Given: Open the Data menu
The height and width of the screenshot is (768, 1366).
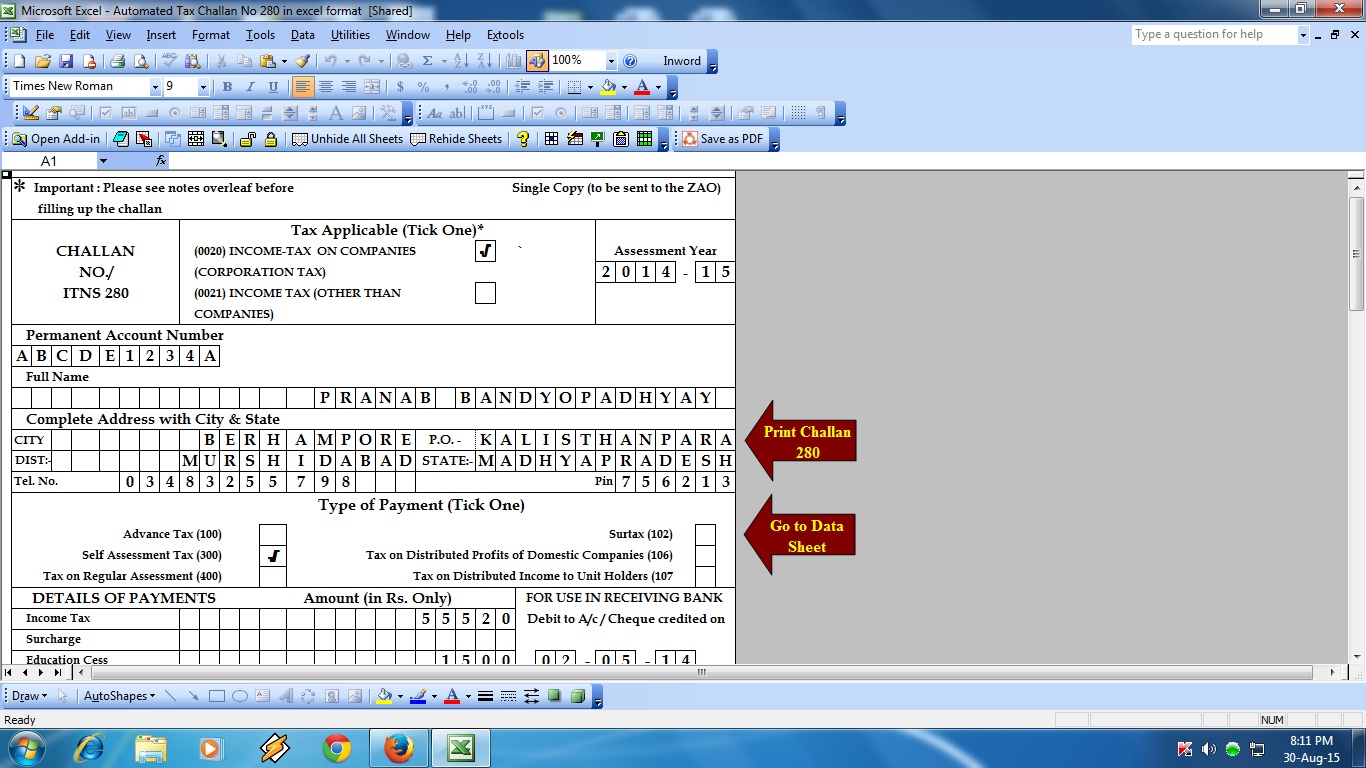Looking at the screenshot, I should pyautogui.click(x=303, y=35).
